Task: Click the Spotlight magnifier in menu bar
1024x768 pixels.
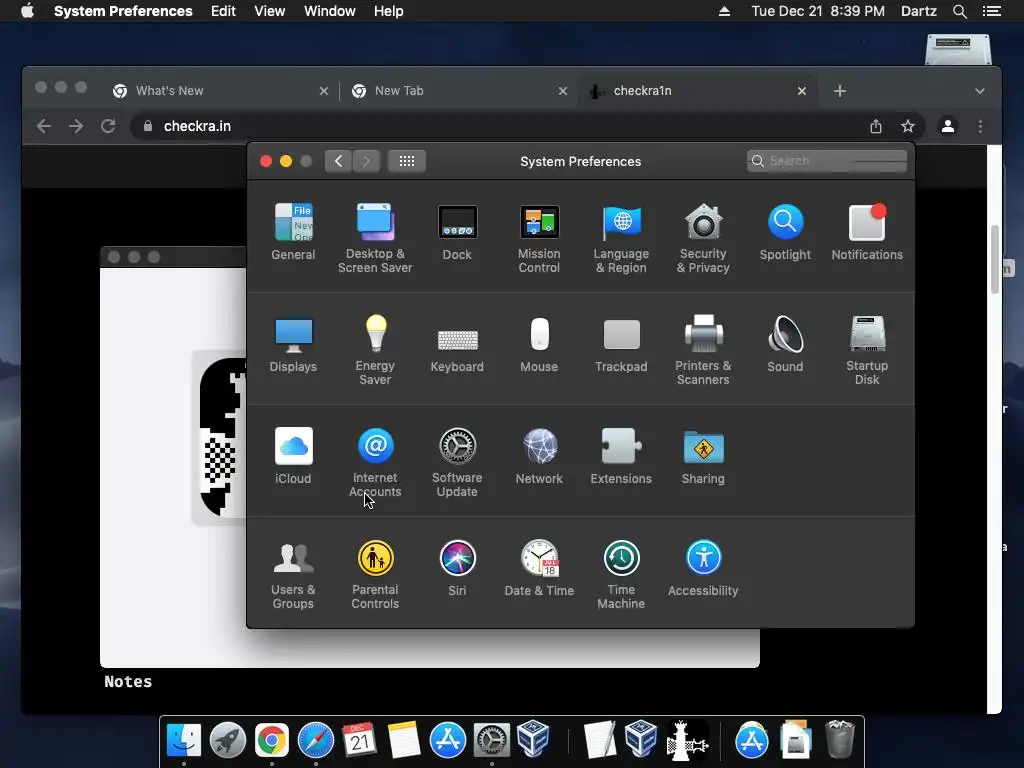Action: 960,11
